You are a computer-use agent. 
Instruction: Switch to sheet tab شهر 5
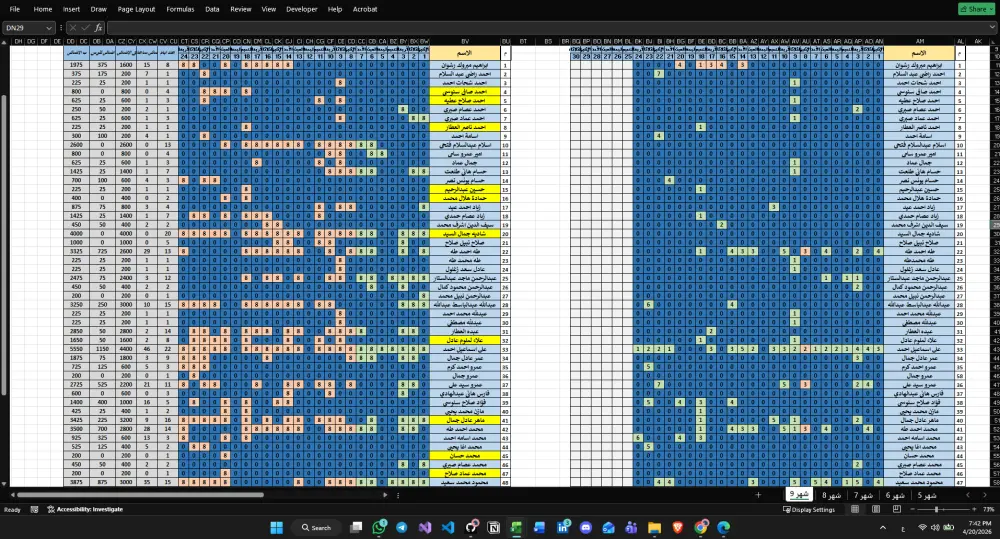point(927,495)
